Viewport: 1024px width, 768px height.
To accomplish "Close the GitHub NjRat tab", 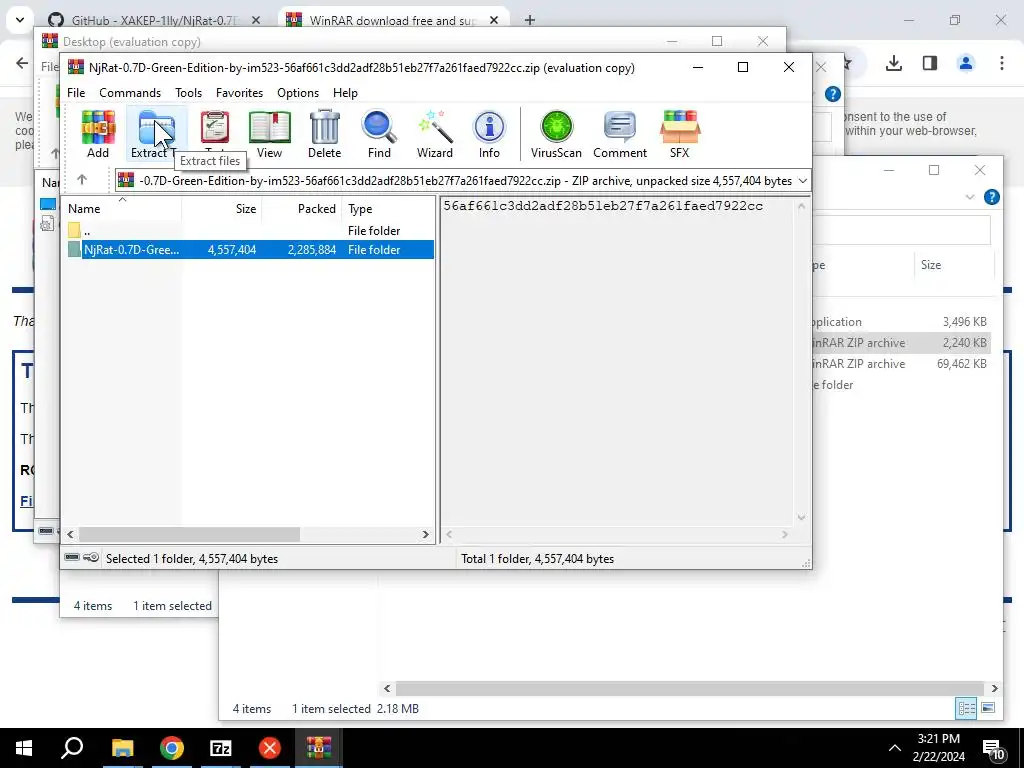I will pos(256,20).
